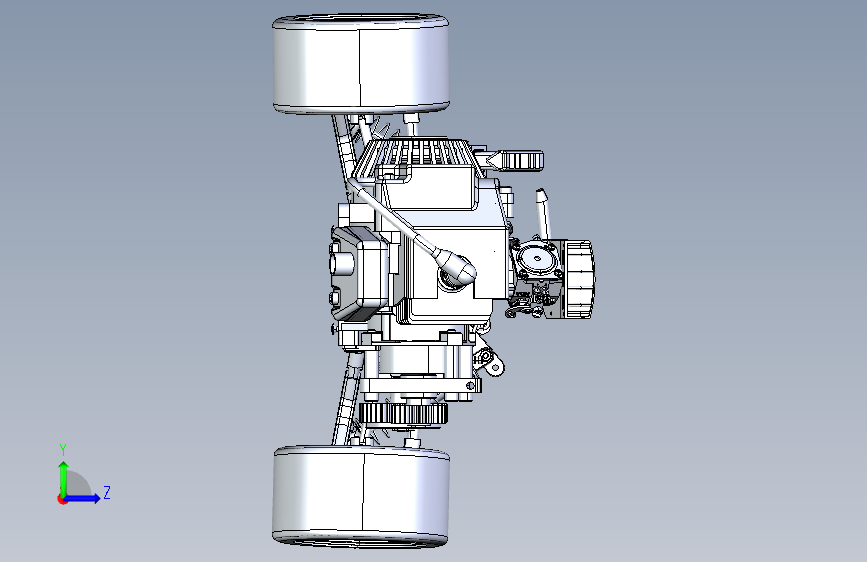
Task: Click the 'Y' axis label
Action: pyautogui.click(x=63, y=450)
